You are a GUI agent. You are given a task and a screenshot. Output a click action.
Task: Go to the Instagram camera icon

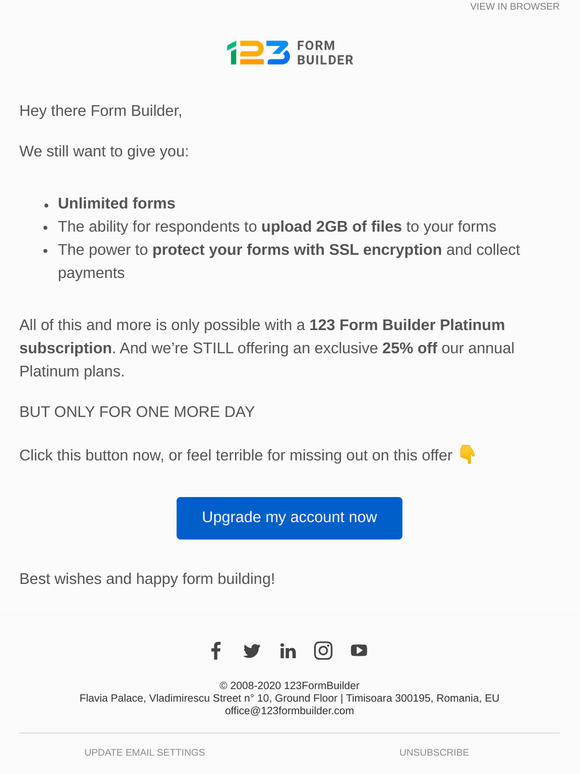coord(323,651)
